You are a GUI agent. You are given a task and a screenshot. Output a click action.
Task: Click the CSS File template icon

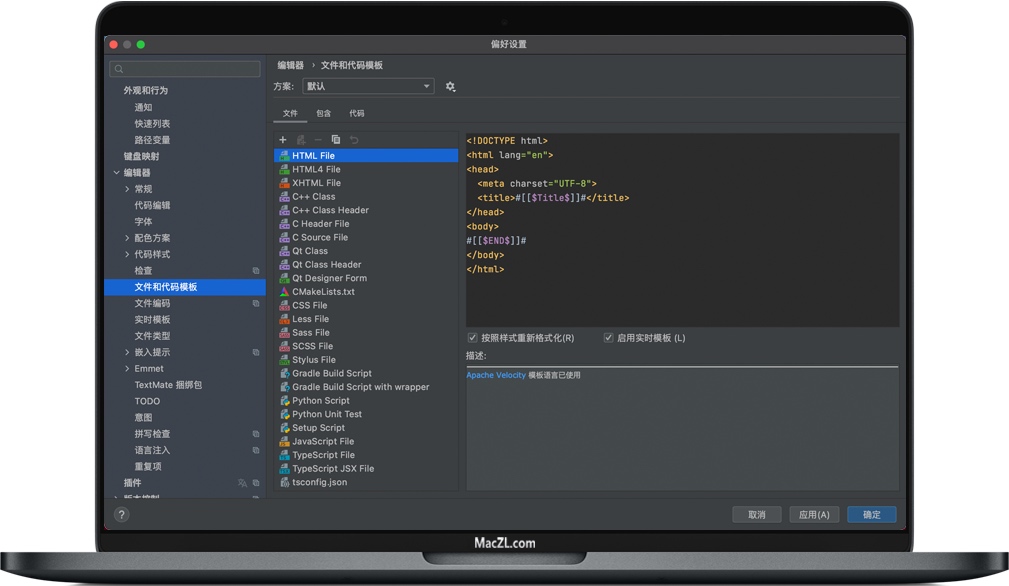(x=284, y=305)
